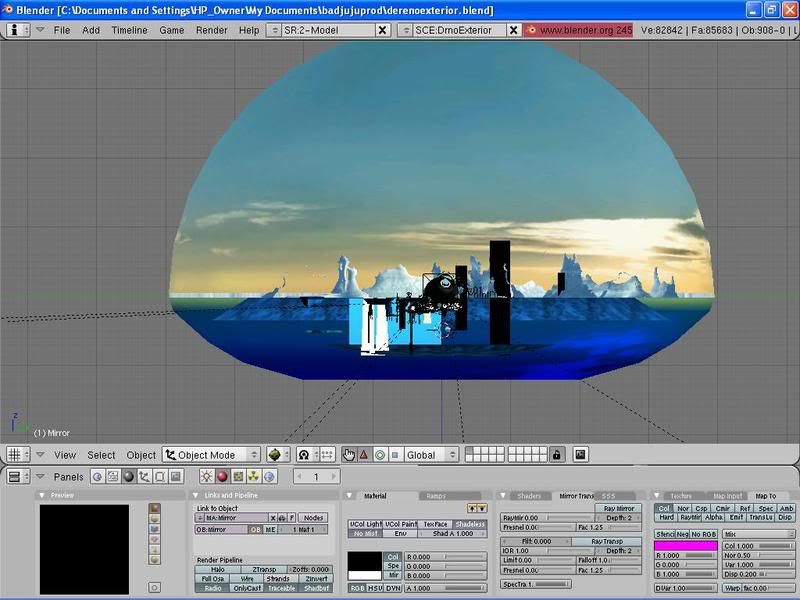Open the 3D view window type selector
The image size is (800, 600).
(18, 455)
